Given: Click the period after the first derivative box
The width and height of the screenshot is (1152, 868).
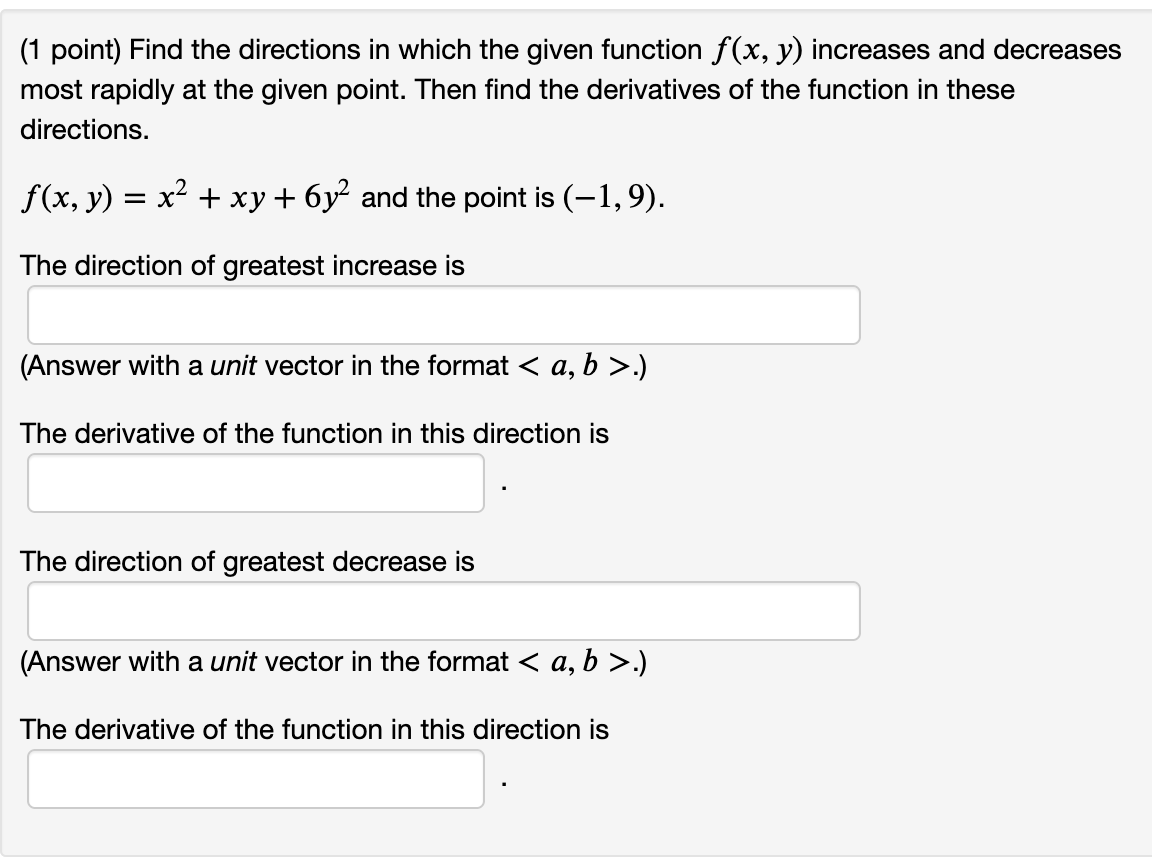Looking at the screenshot, I should [504, 487].
